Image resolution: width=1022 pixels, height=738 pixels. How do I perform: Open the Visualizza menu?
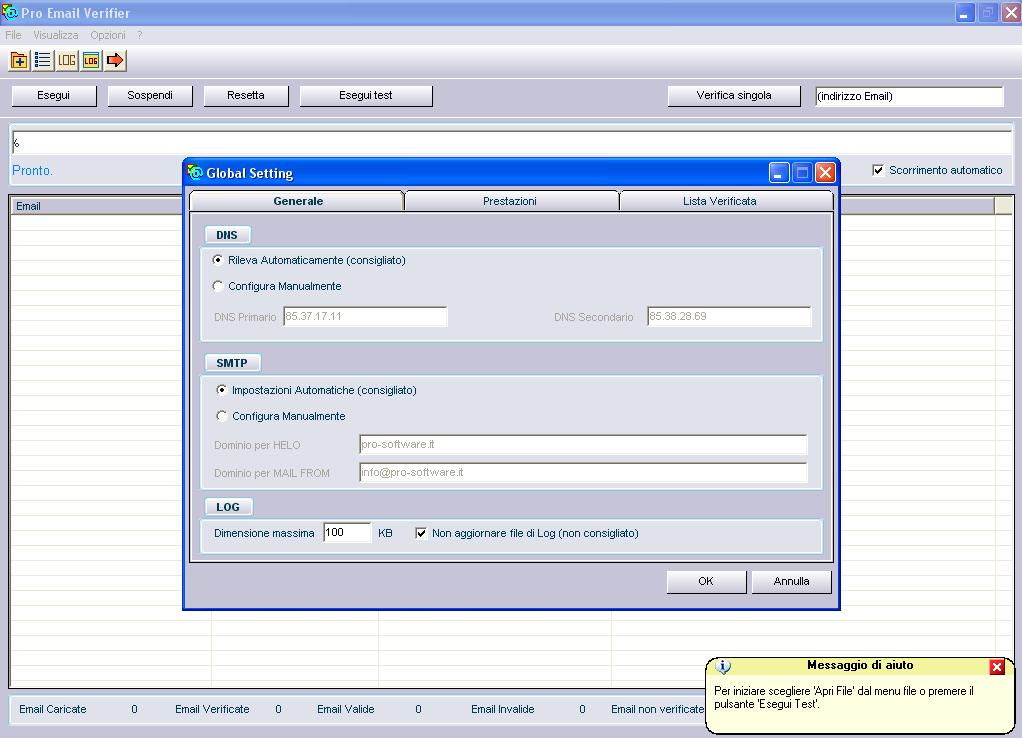pyautogui.click(x=55, y=35)
